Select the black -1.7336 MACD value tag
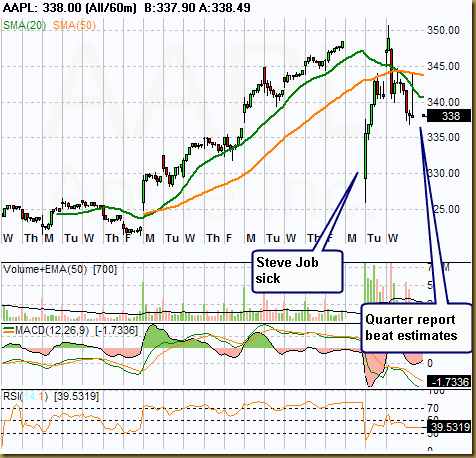The height and width of the screenshot is (458, 476). [449, 382]
